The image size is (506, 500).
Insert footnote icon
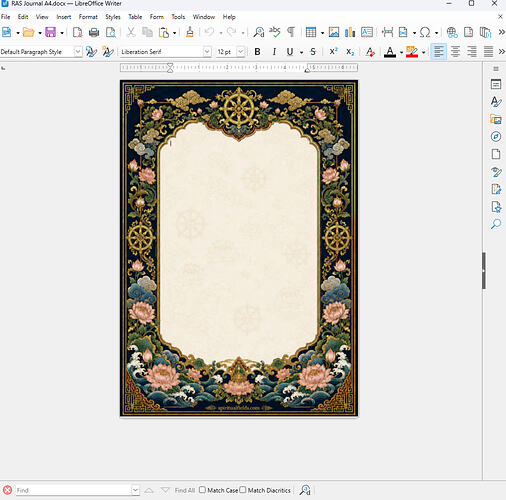click(469, 32)
